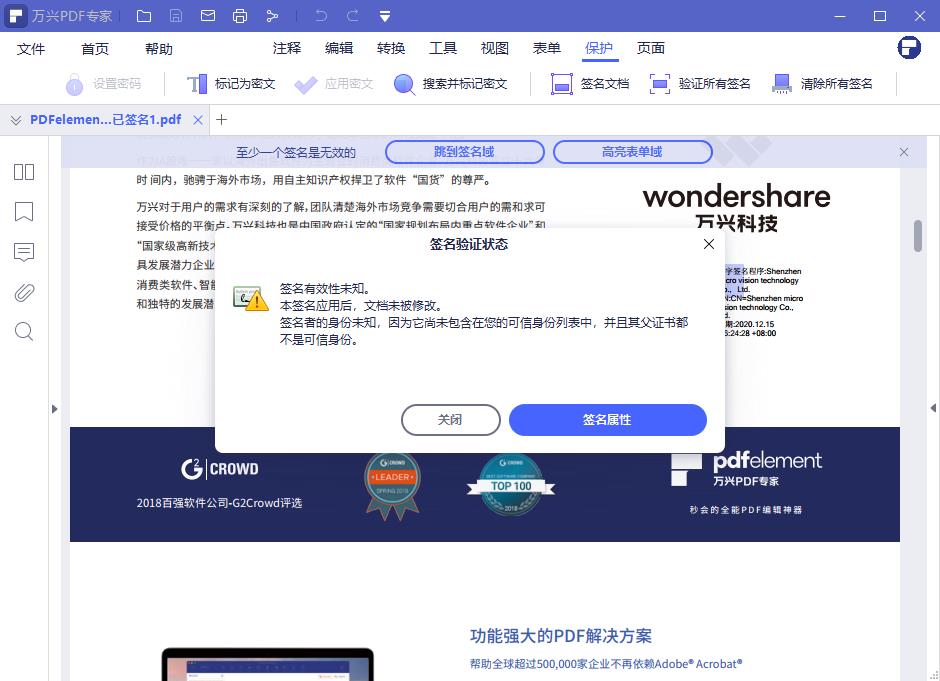Open the comments panel icon
This screenshot has width=940, height=681.
click(24, 252)
